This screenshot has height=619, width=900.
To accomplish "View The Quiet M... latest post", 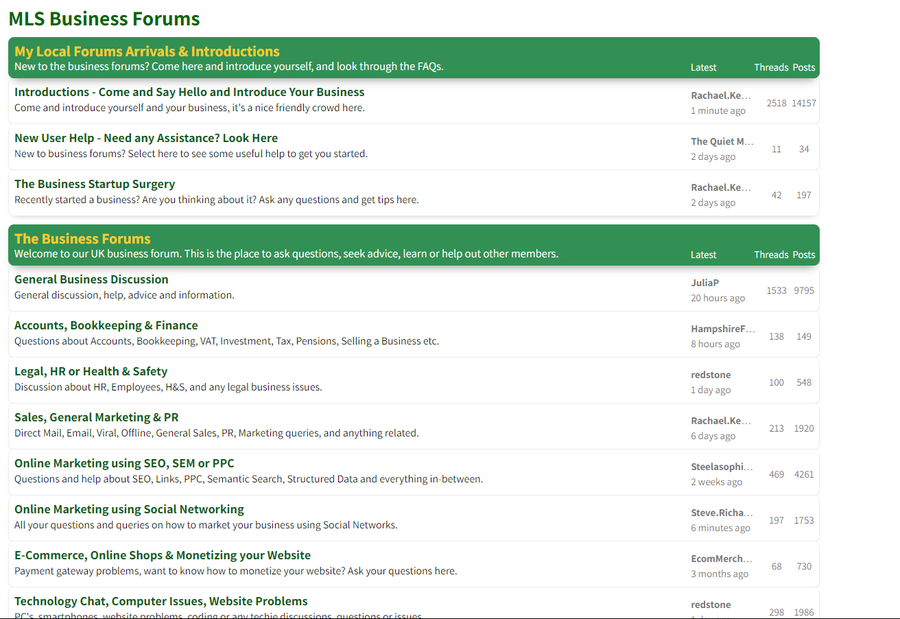I will click(x=722, y=142).
